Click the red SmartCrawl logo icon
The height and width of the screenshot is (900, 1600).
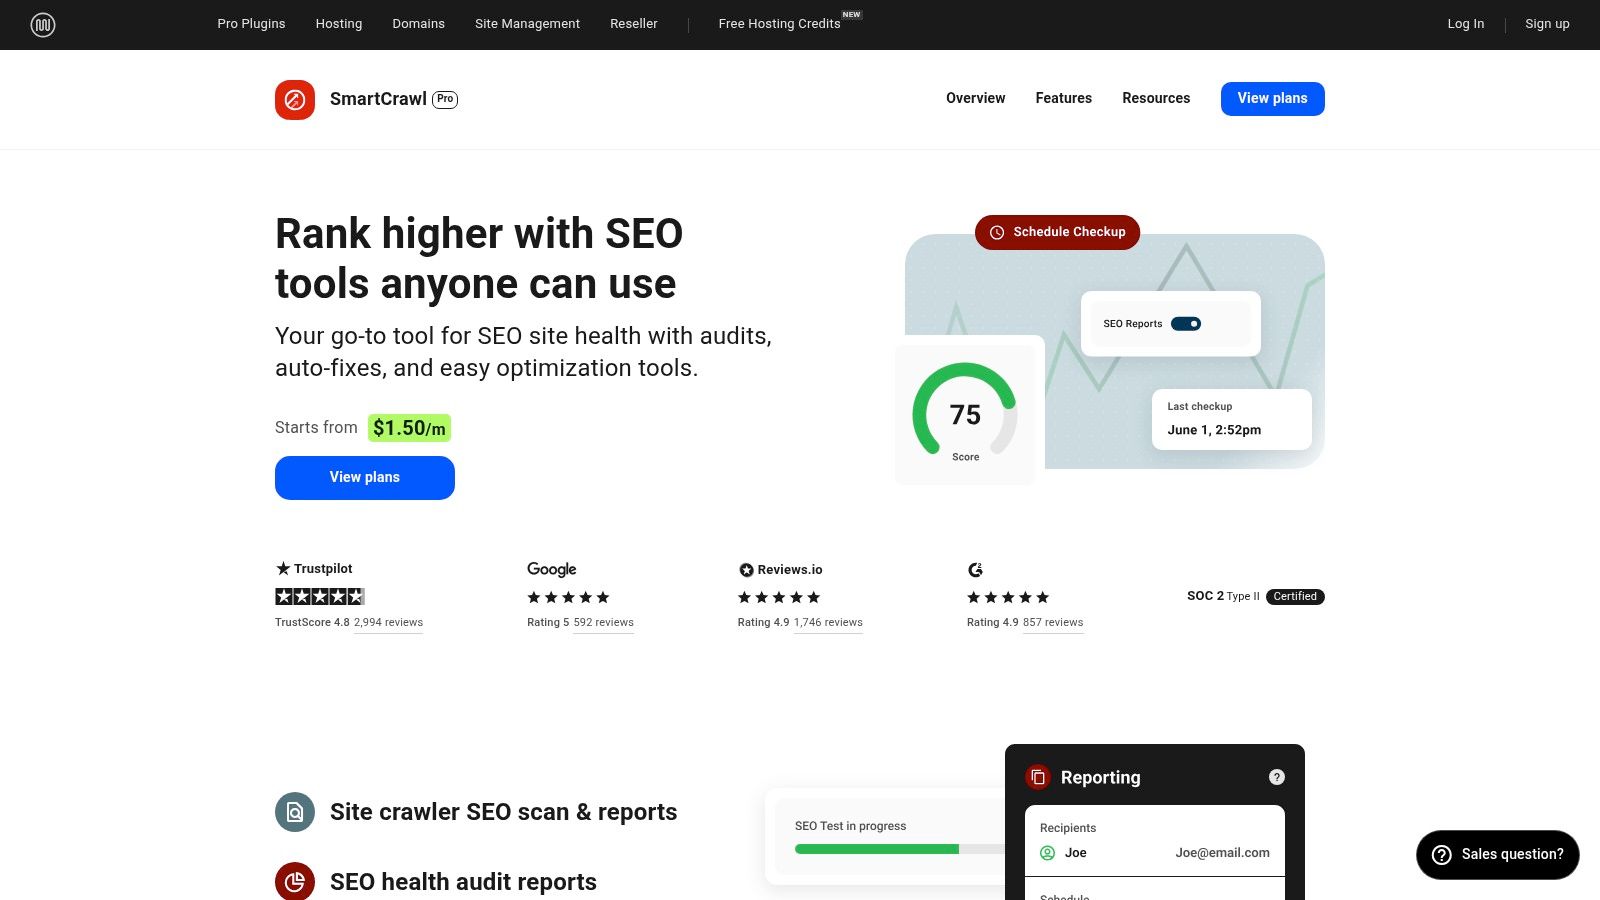[294, 99]
